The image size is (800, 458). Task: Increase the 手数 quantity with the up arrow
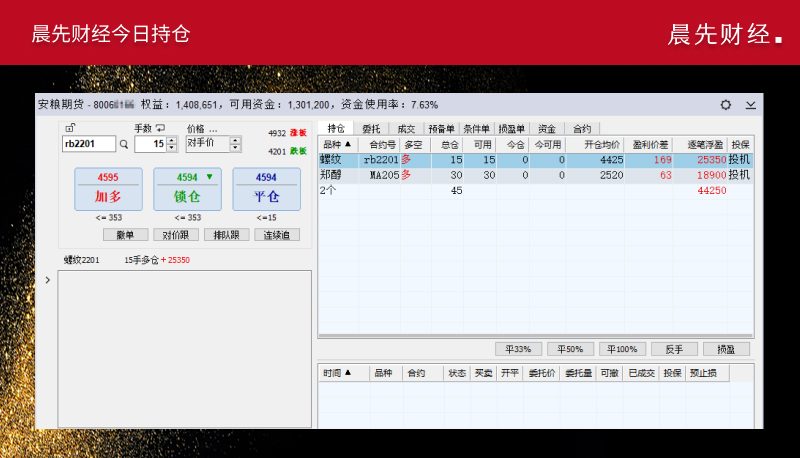pyautogui.click(x=171, y=140)
